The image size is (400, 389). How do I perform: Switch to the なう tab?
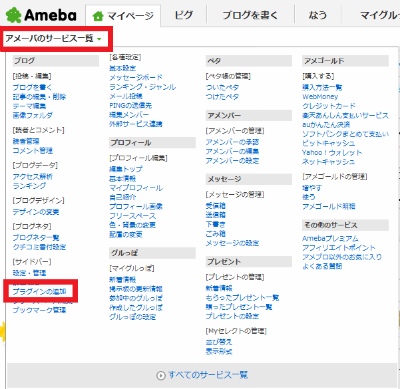click(317, 15)
